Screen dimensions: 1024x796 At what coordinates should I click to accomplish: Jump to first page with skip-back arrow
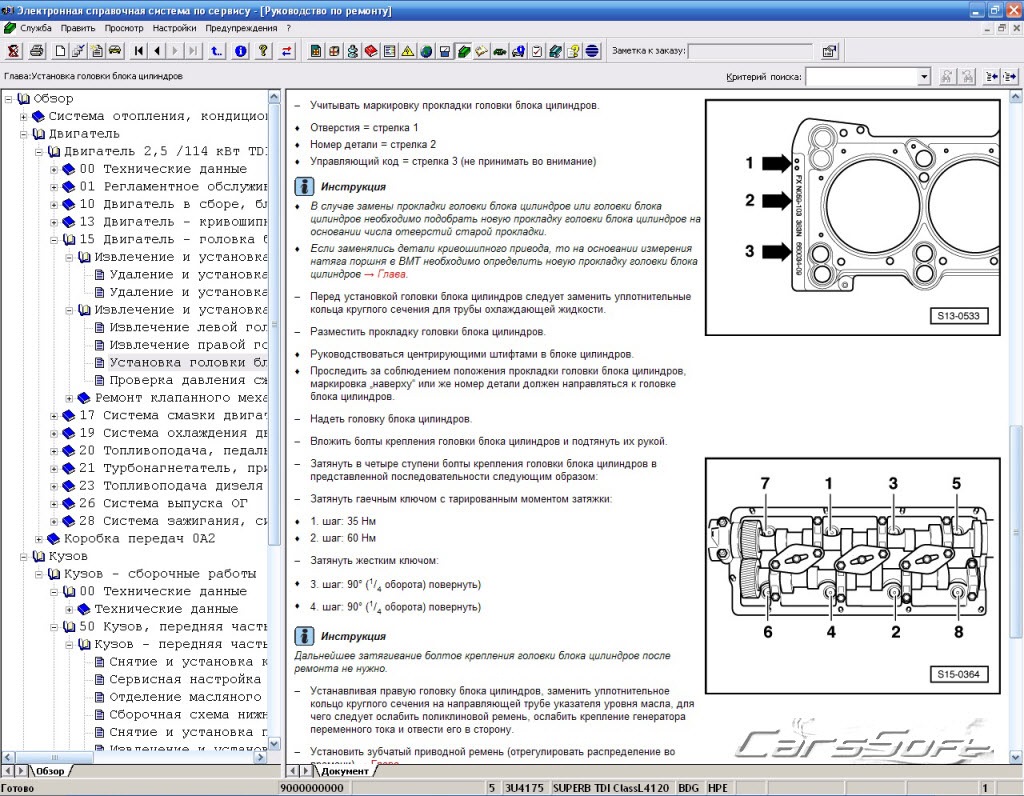coord(138,51)
